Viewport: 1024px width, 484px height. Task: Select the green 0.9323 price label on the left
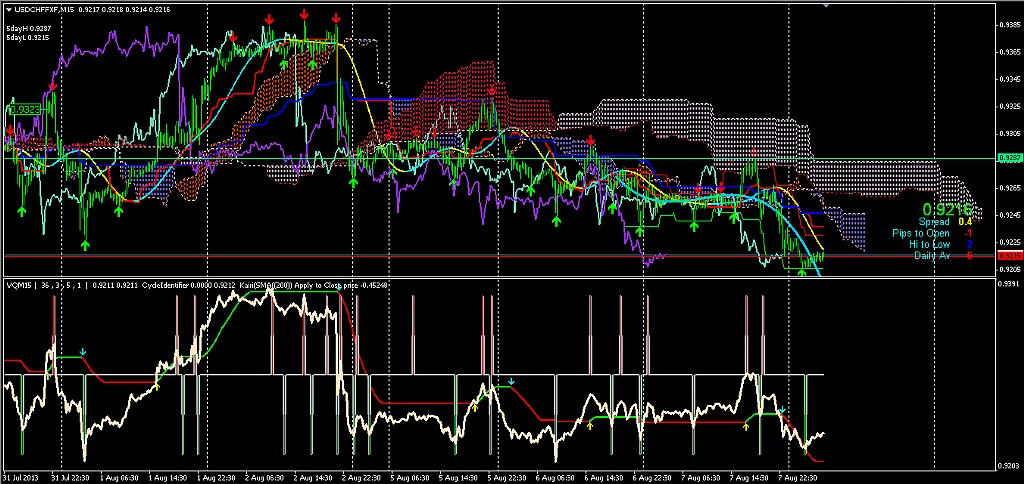[24, 109]
